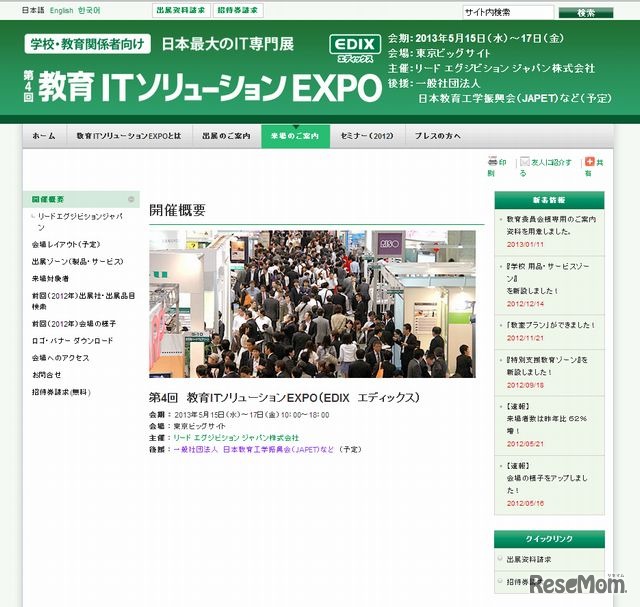Image resolution: width=640 pixels, height=607 pixels.
Task: Switch language to 한국어
Action: [x=89, y=11]
